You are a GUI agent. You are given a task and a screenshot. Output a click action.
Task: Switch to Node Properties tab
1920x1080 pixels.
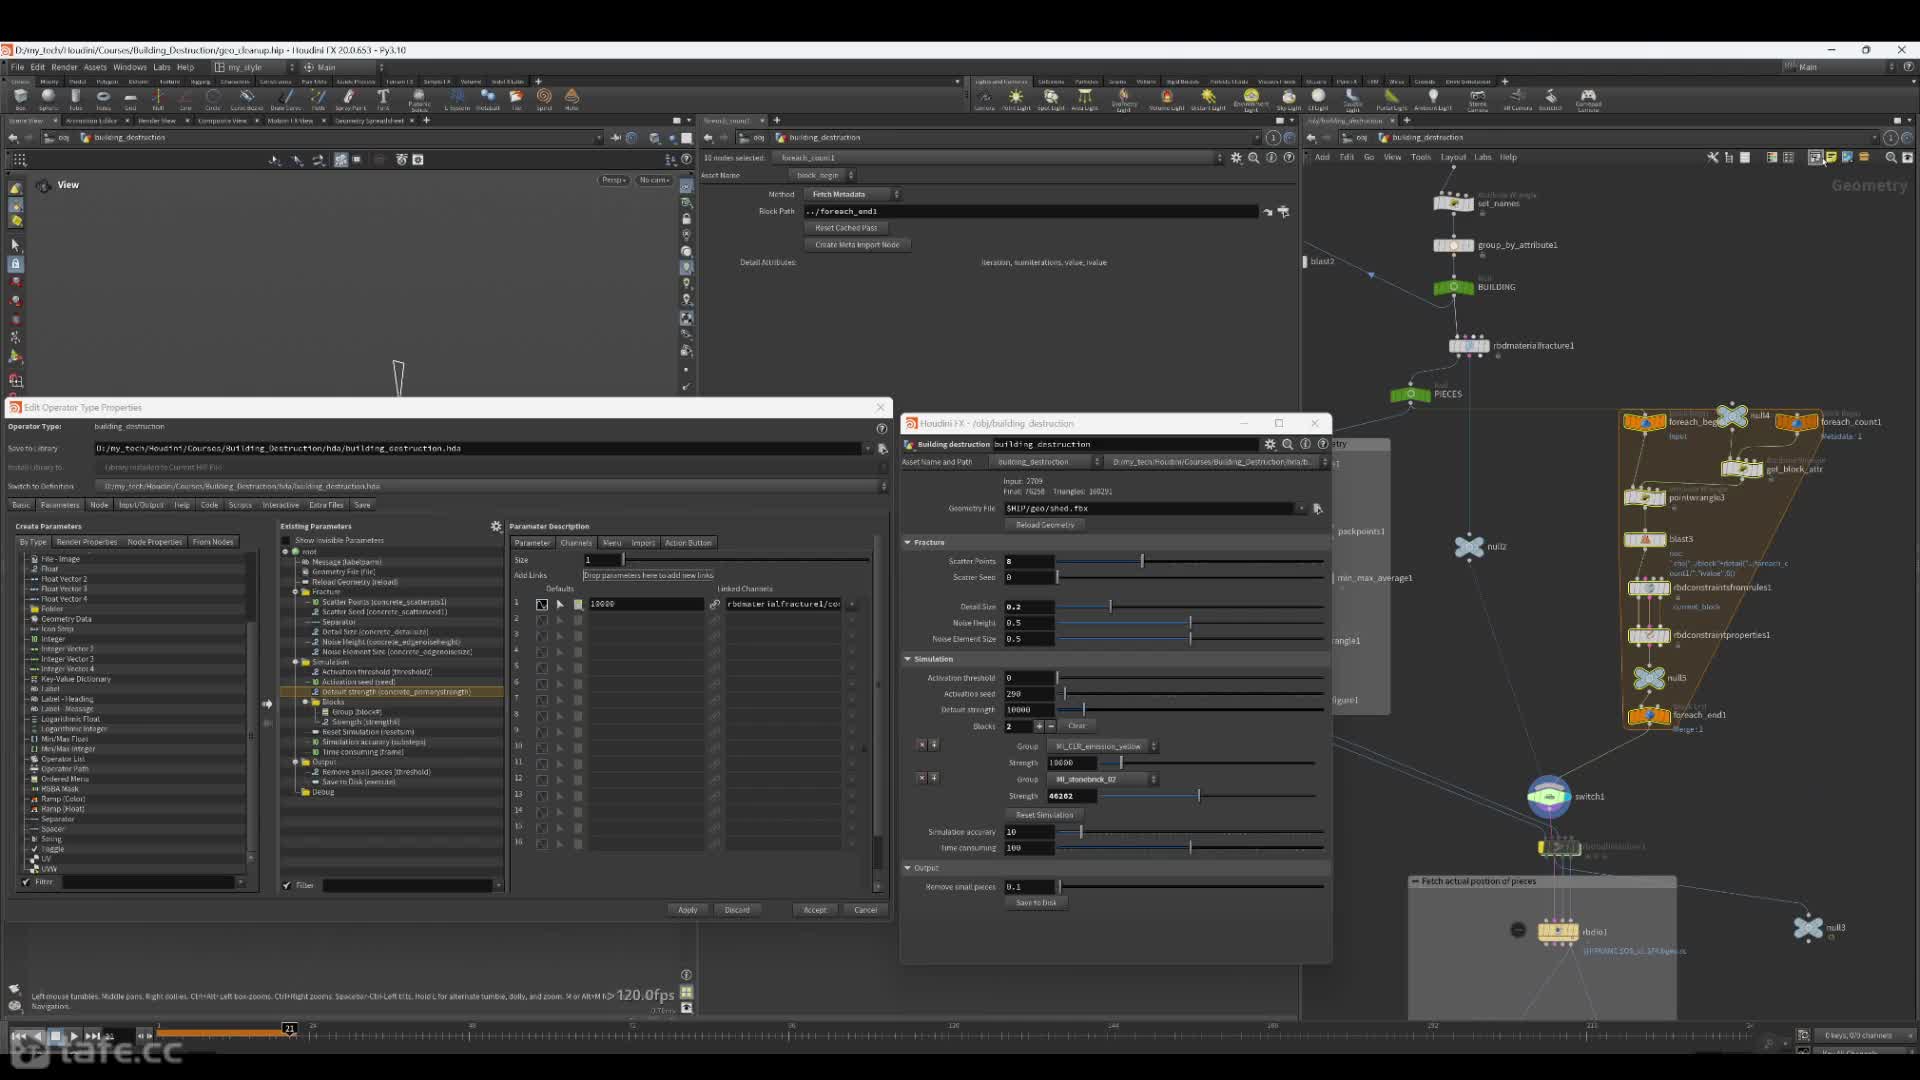[155, 542]
